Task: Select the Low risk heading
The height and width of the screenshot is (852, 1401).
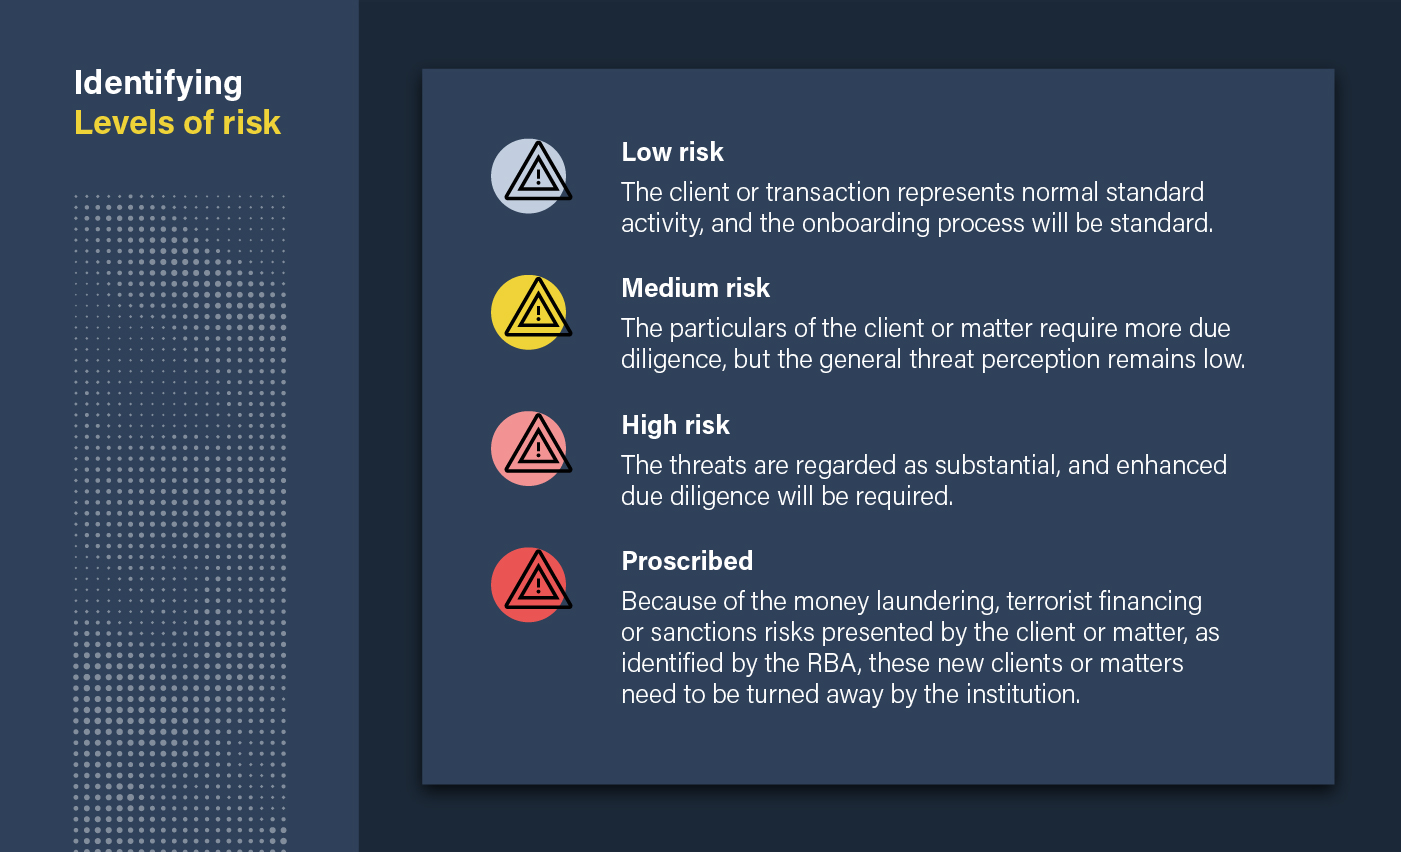Action: [672, 152]
